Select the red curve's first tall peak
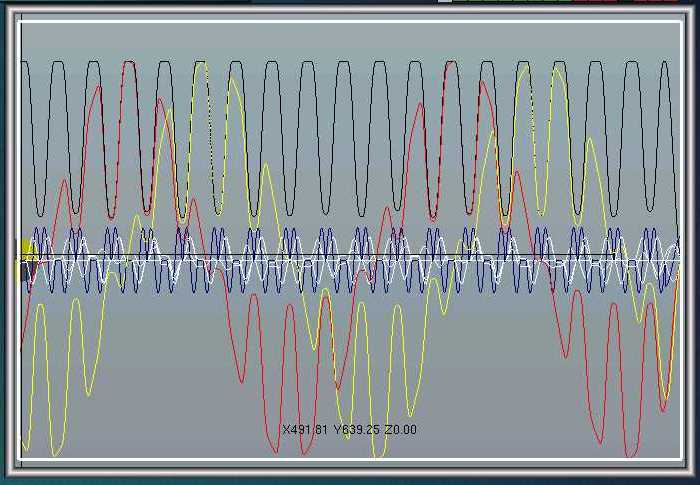700x485 pixels. click(98, 88)
